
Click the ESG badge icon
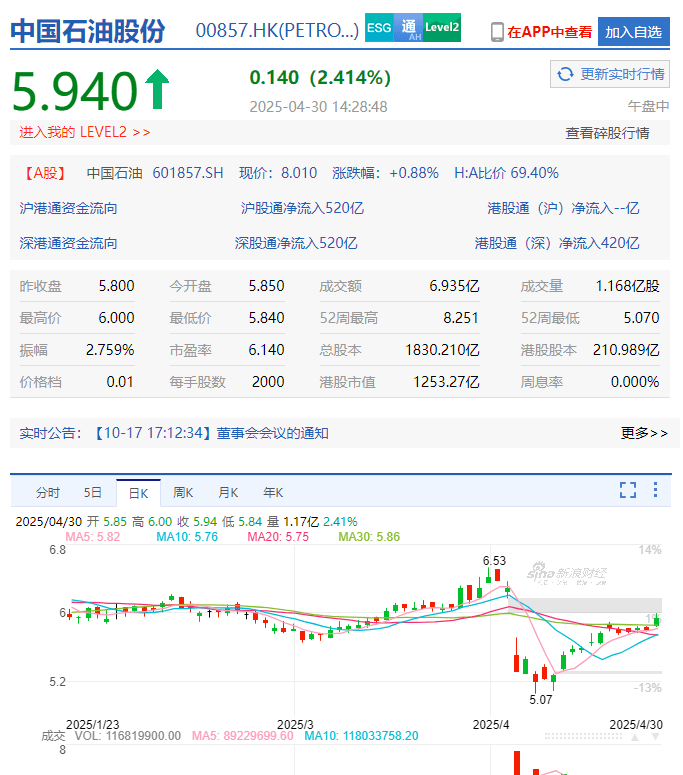[379, 28]
